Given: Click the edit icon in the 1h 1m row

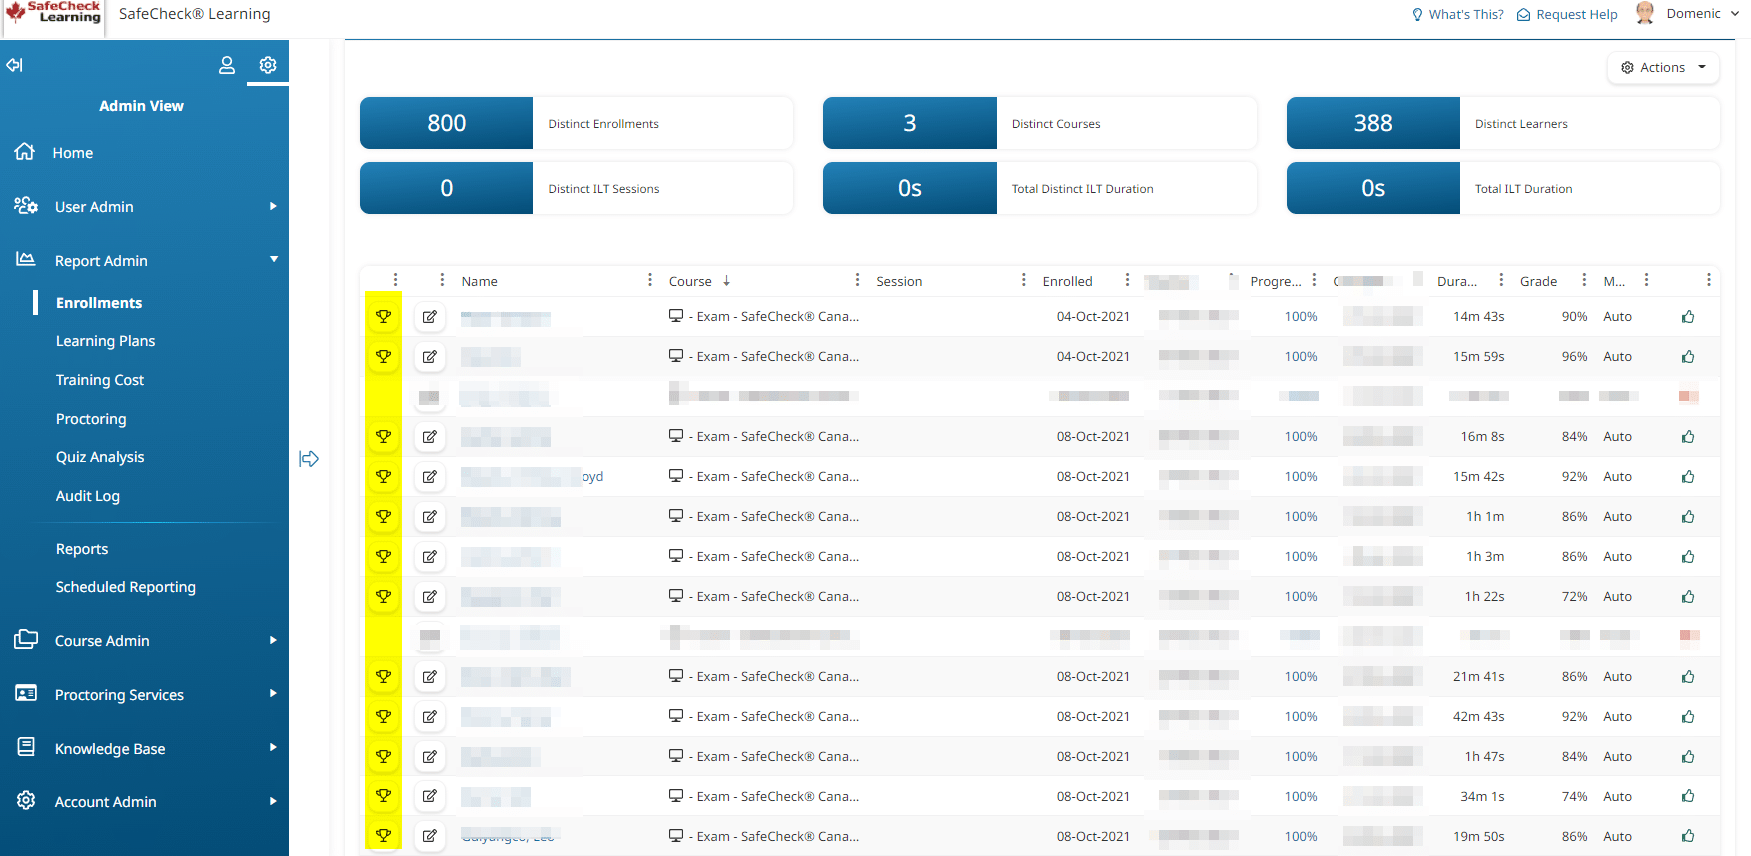Looking at the screenshot, I should click(x=430, y=517).
